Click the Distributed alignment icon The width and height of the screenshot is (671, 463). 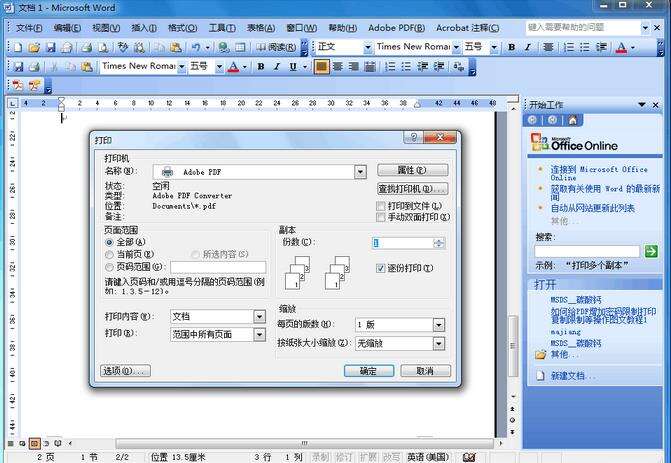[x=370, y=67]
